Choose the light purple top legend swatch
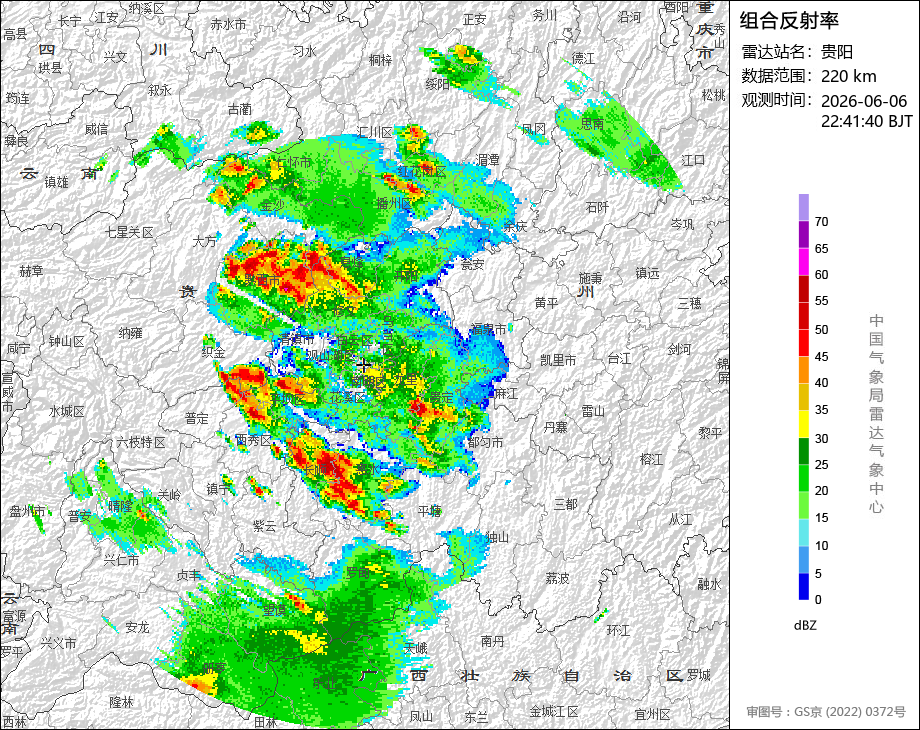This screenshot has height=730, width=920. 803,207
